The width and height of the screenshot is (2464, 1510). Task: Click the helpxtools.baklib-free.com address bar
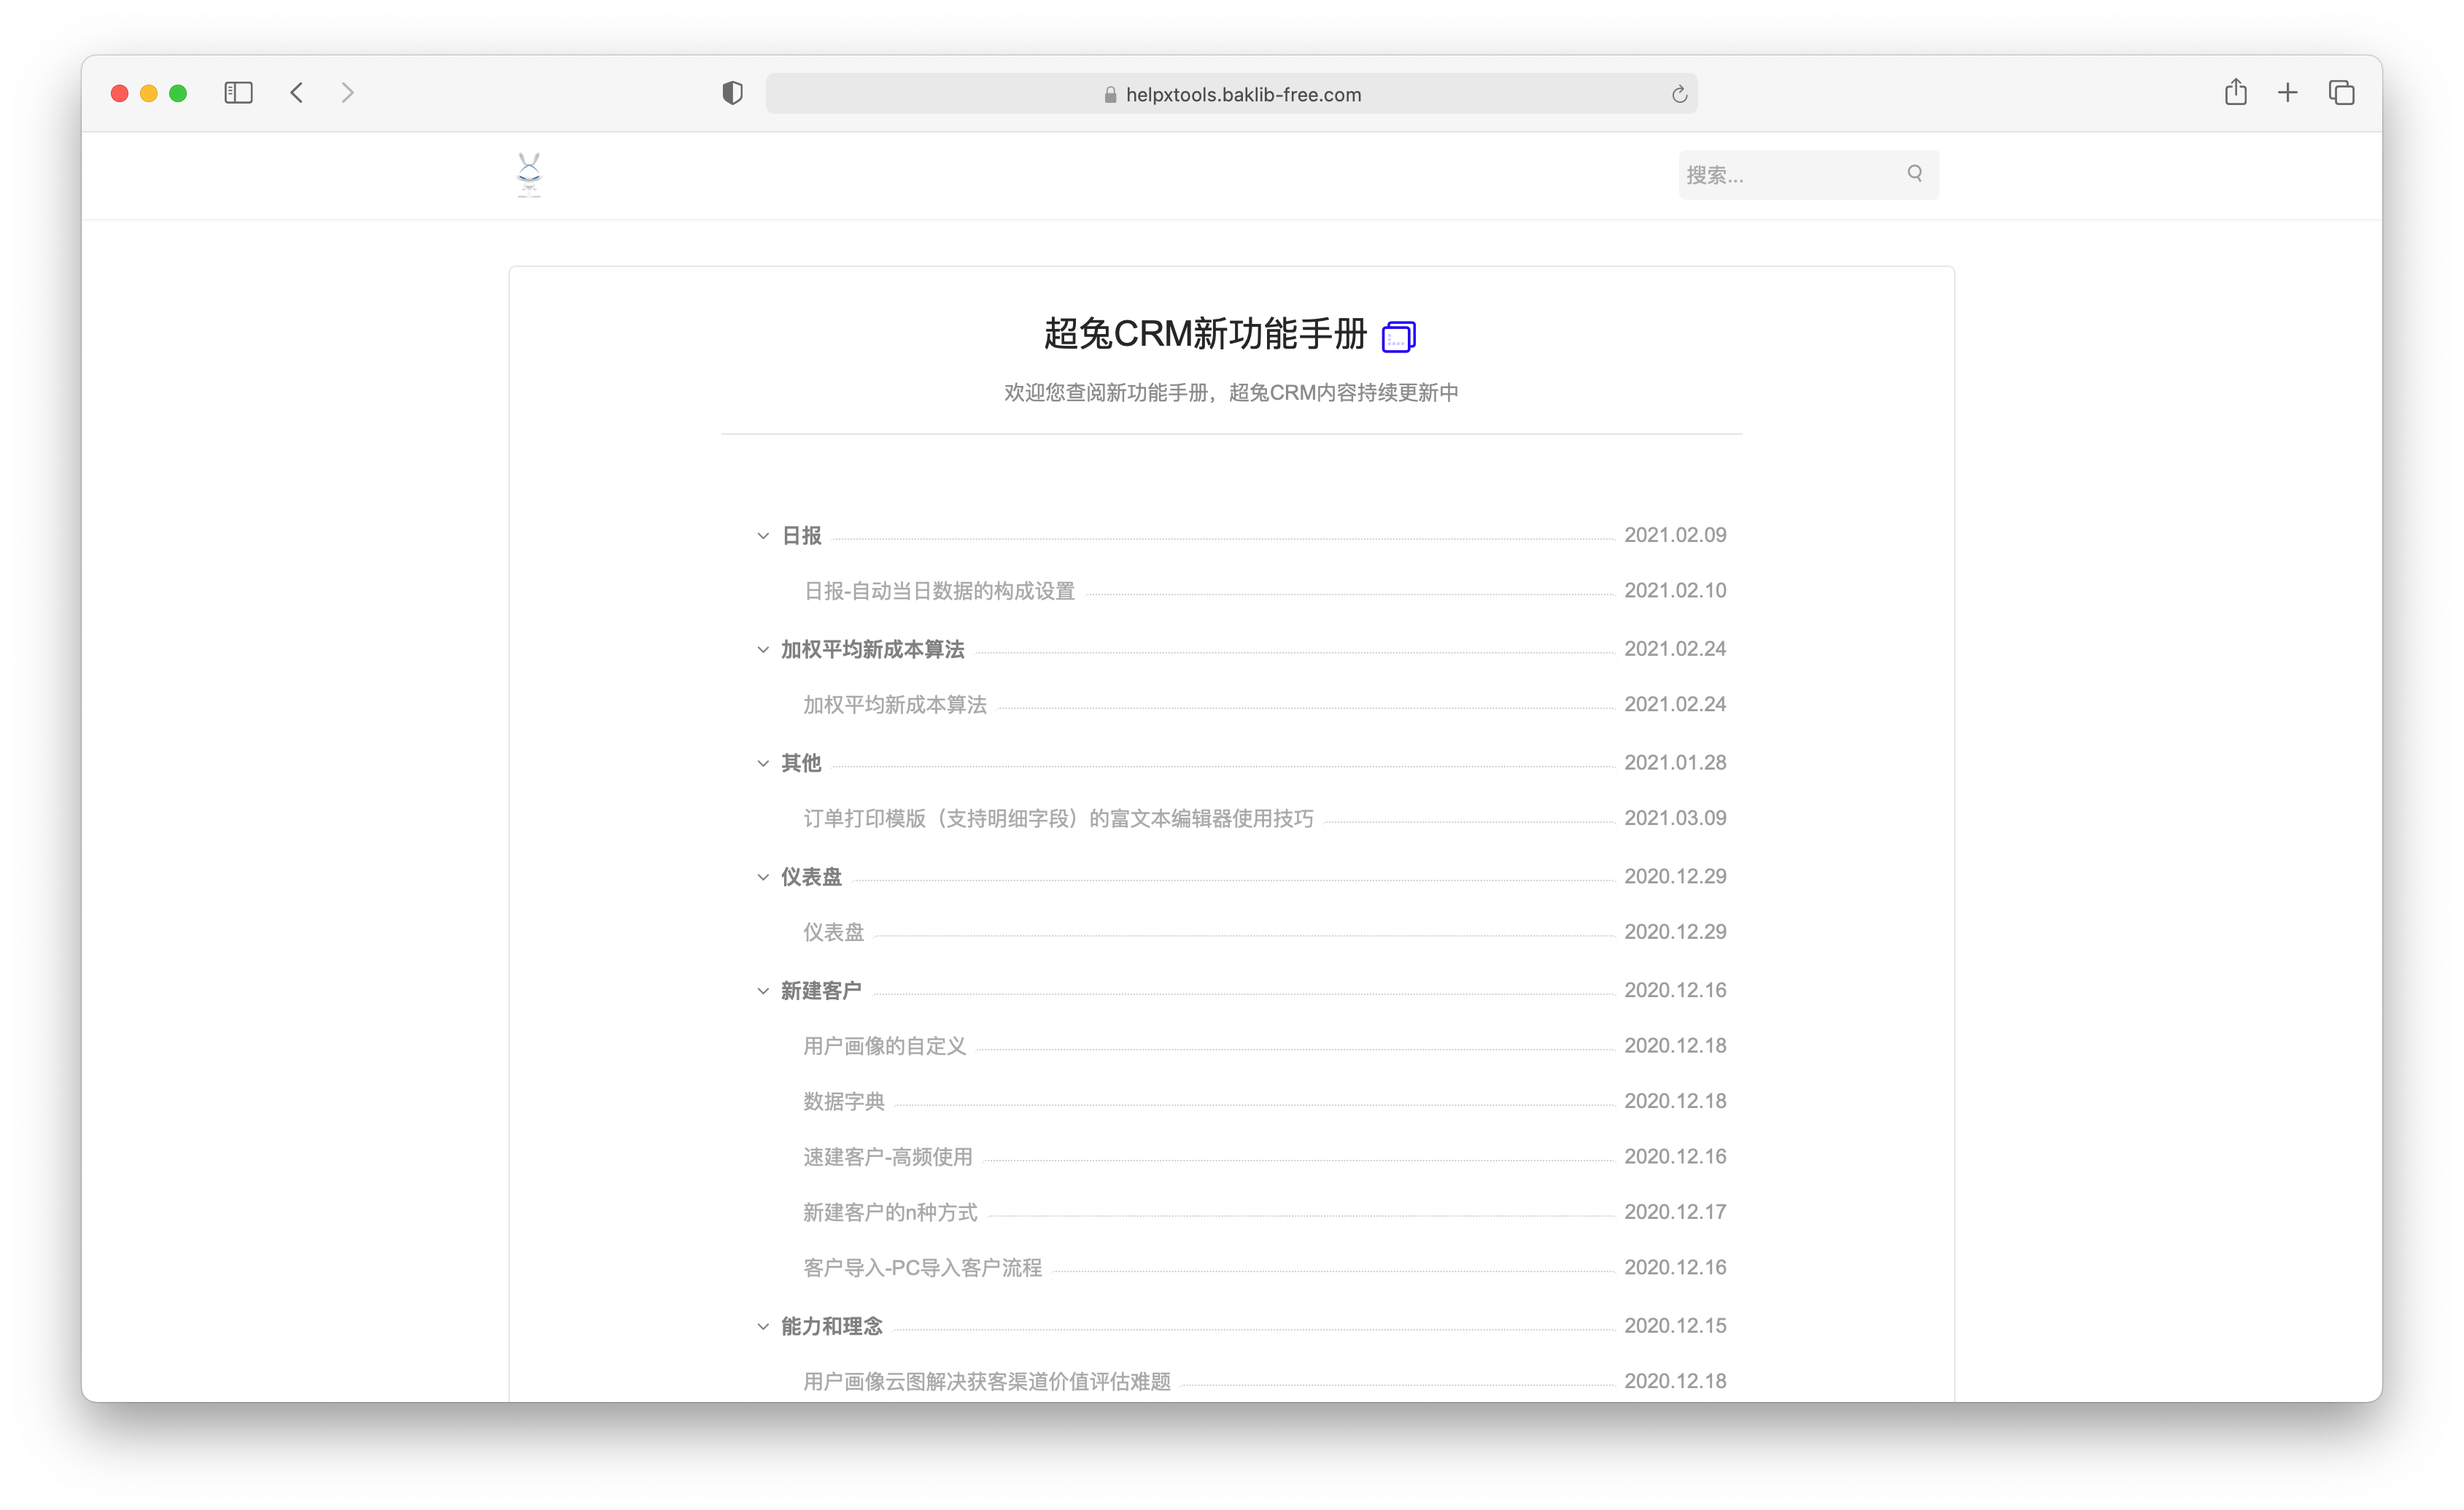click(1231, 94)
